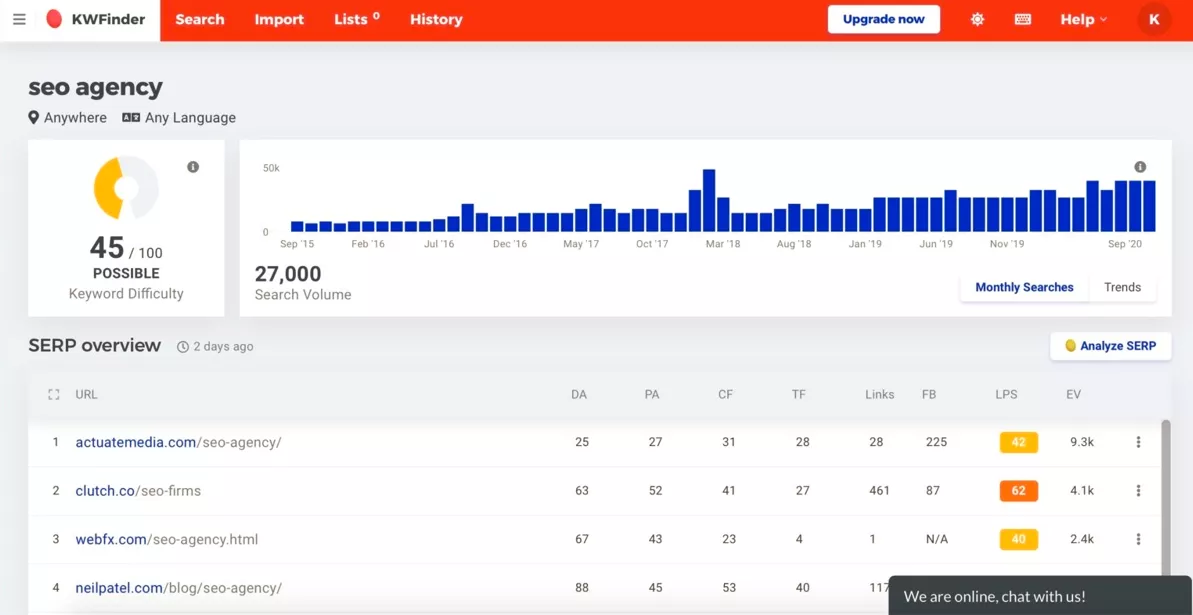Sort by the Links column header
Viewport: 1193px width, 615px height.
[880, 394]
